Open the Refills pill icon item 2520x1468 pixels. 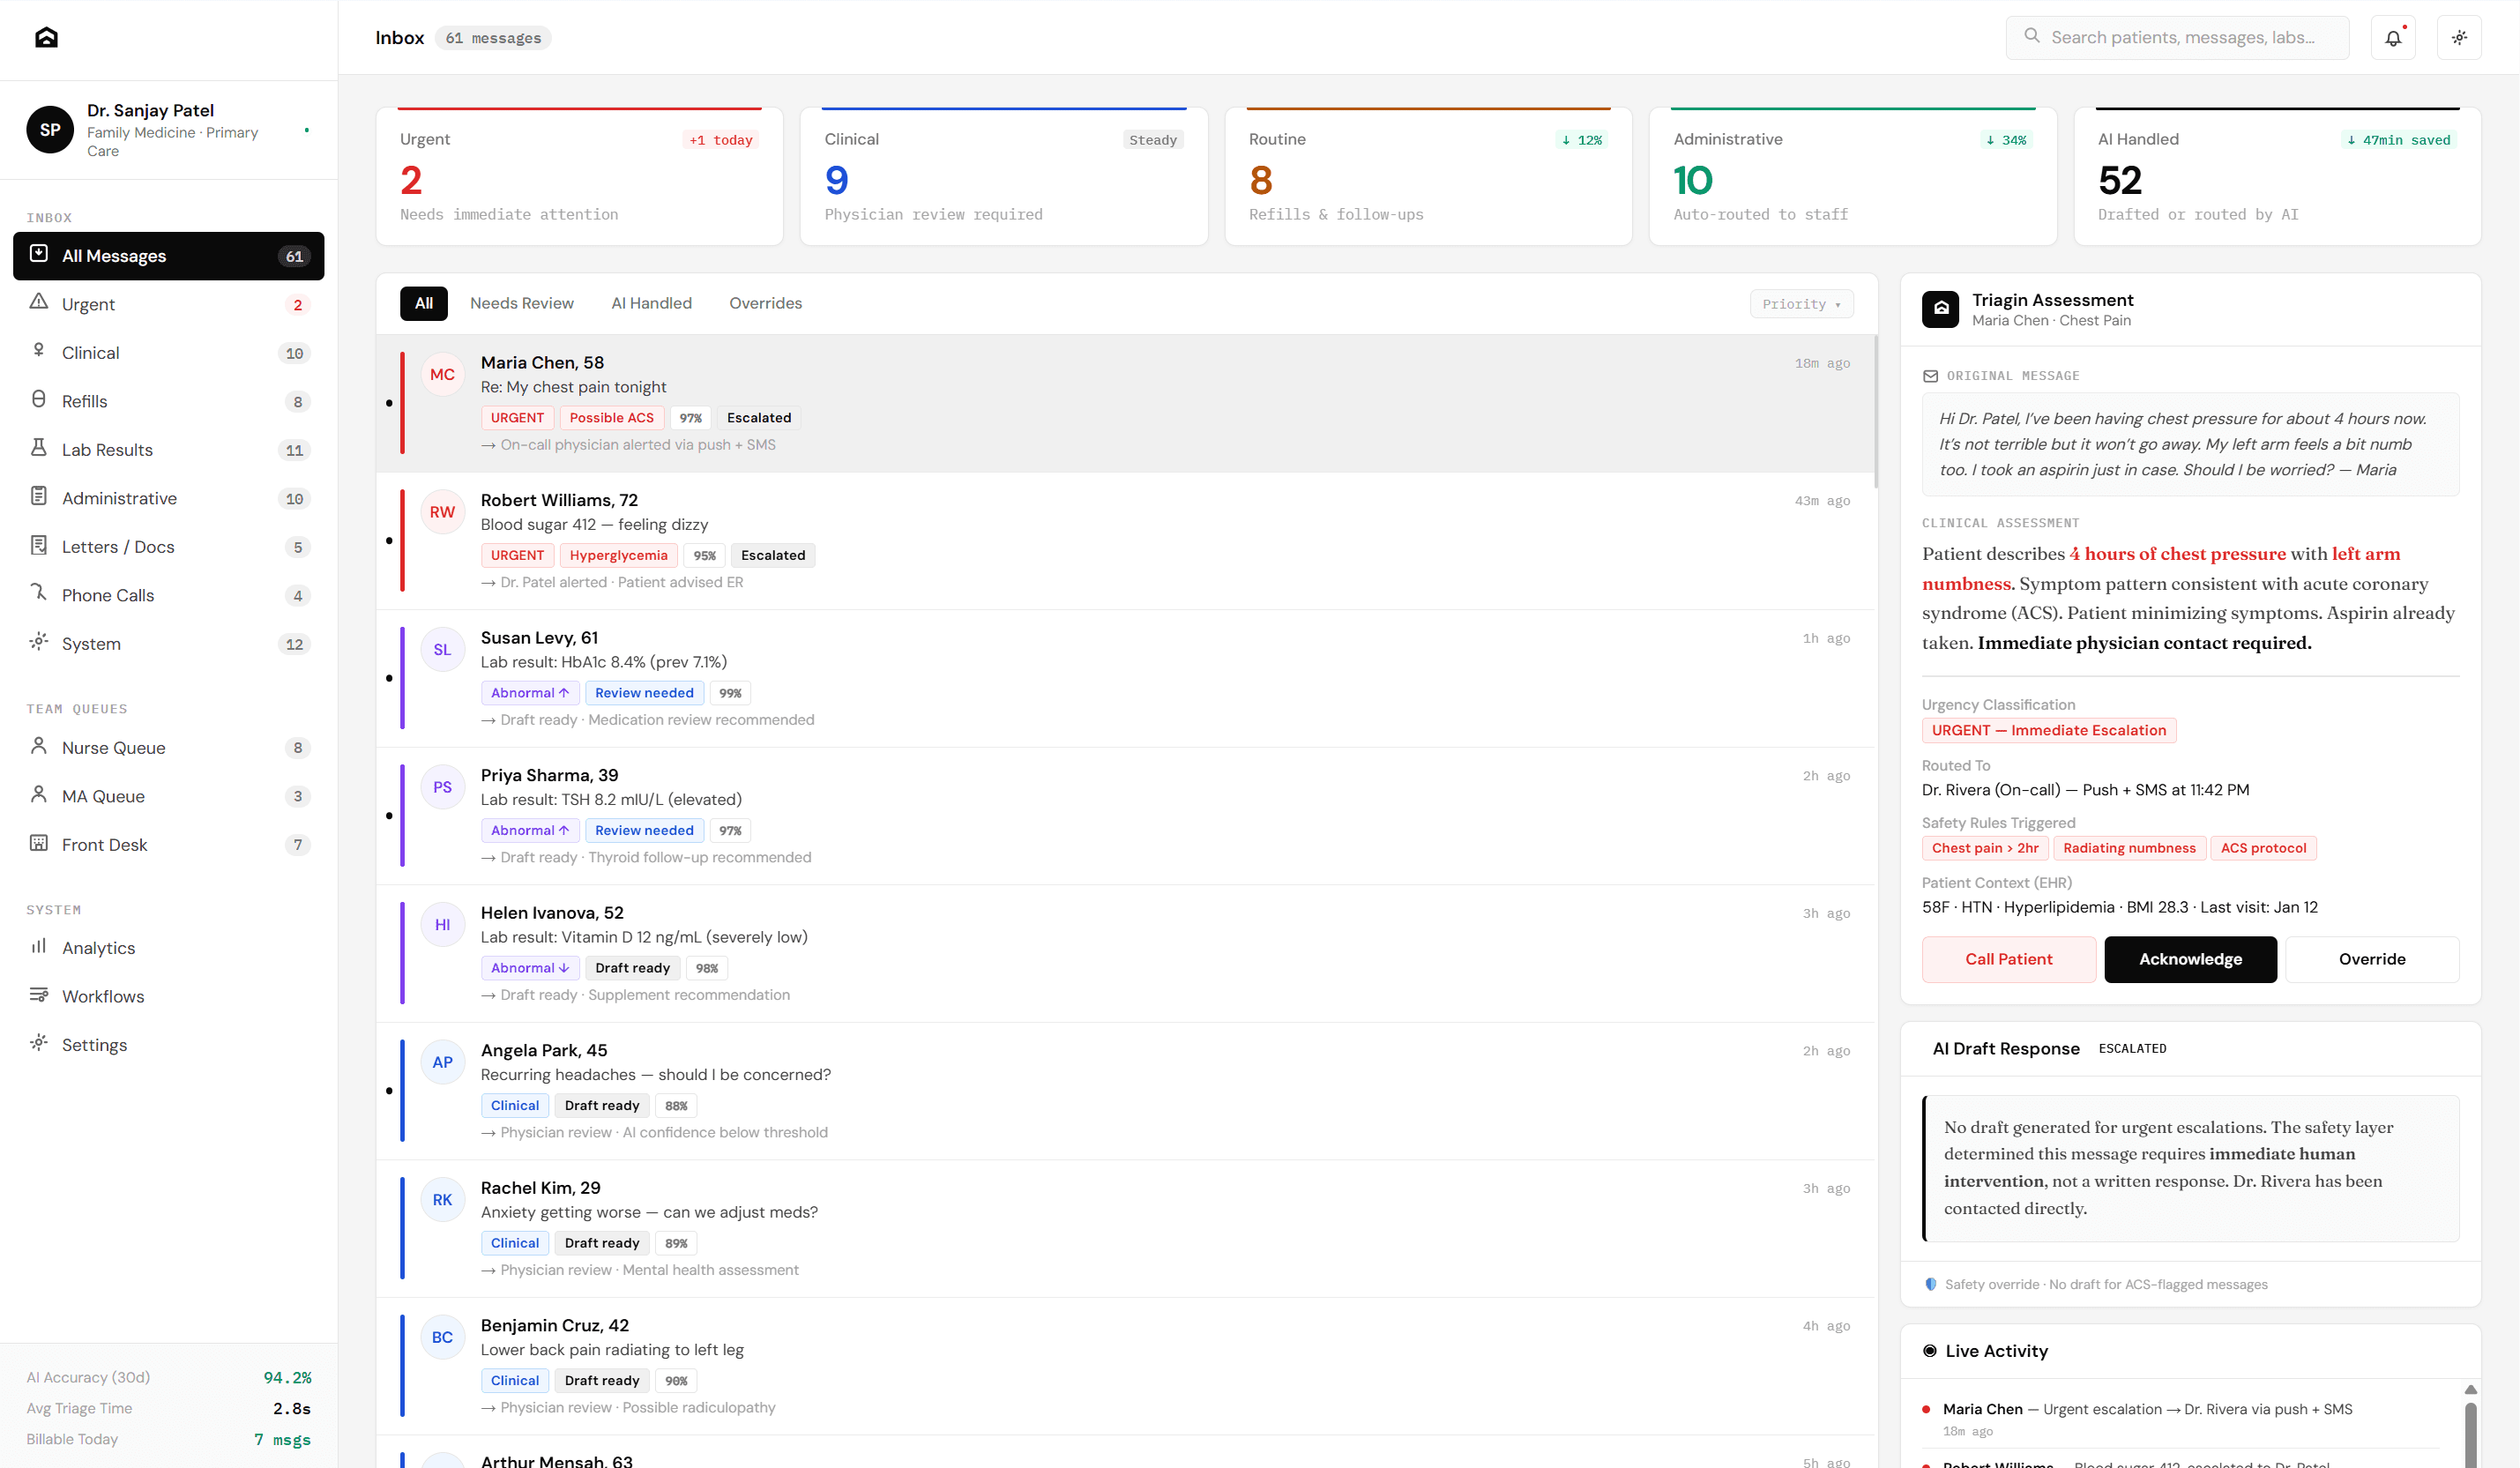pos(39,400)
